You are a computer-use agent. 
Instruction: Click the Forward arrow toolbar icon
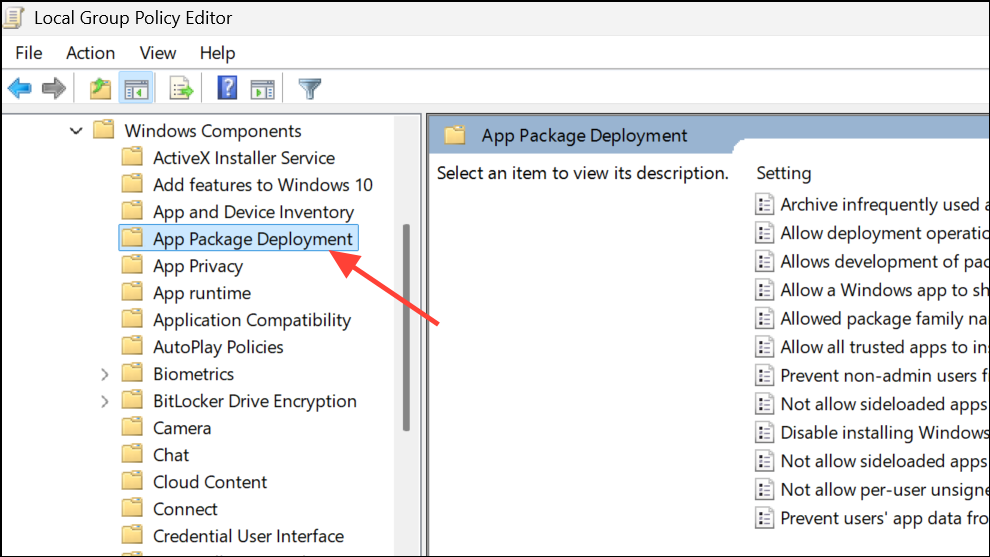coord(53,89)
